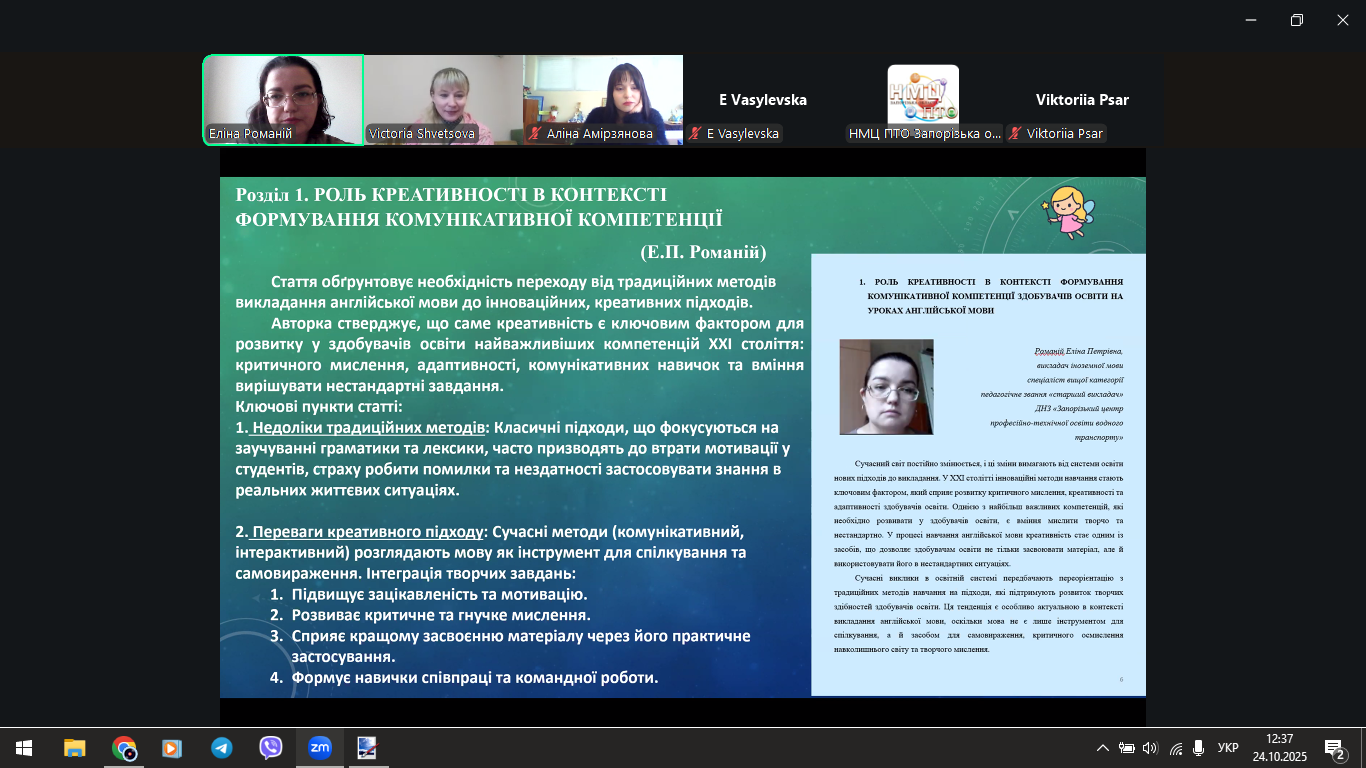Click muted mic icon on Viktoriia Psar

pyautogui.click(x=1015, y=134)
